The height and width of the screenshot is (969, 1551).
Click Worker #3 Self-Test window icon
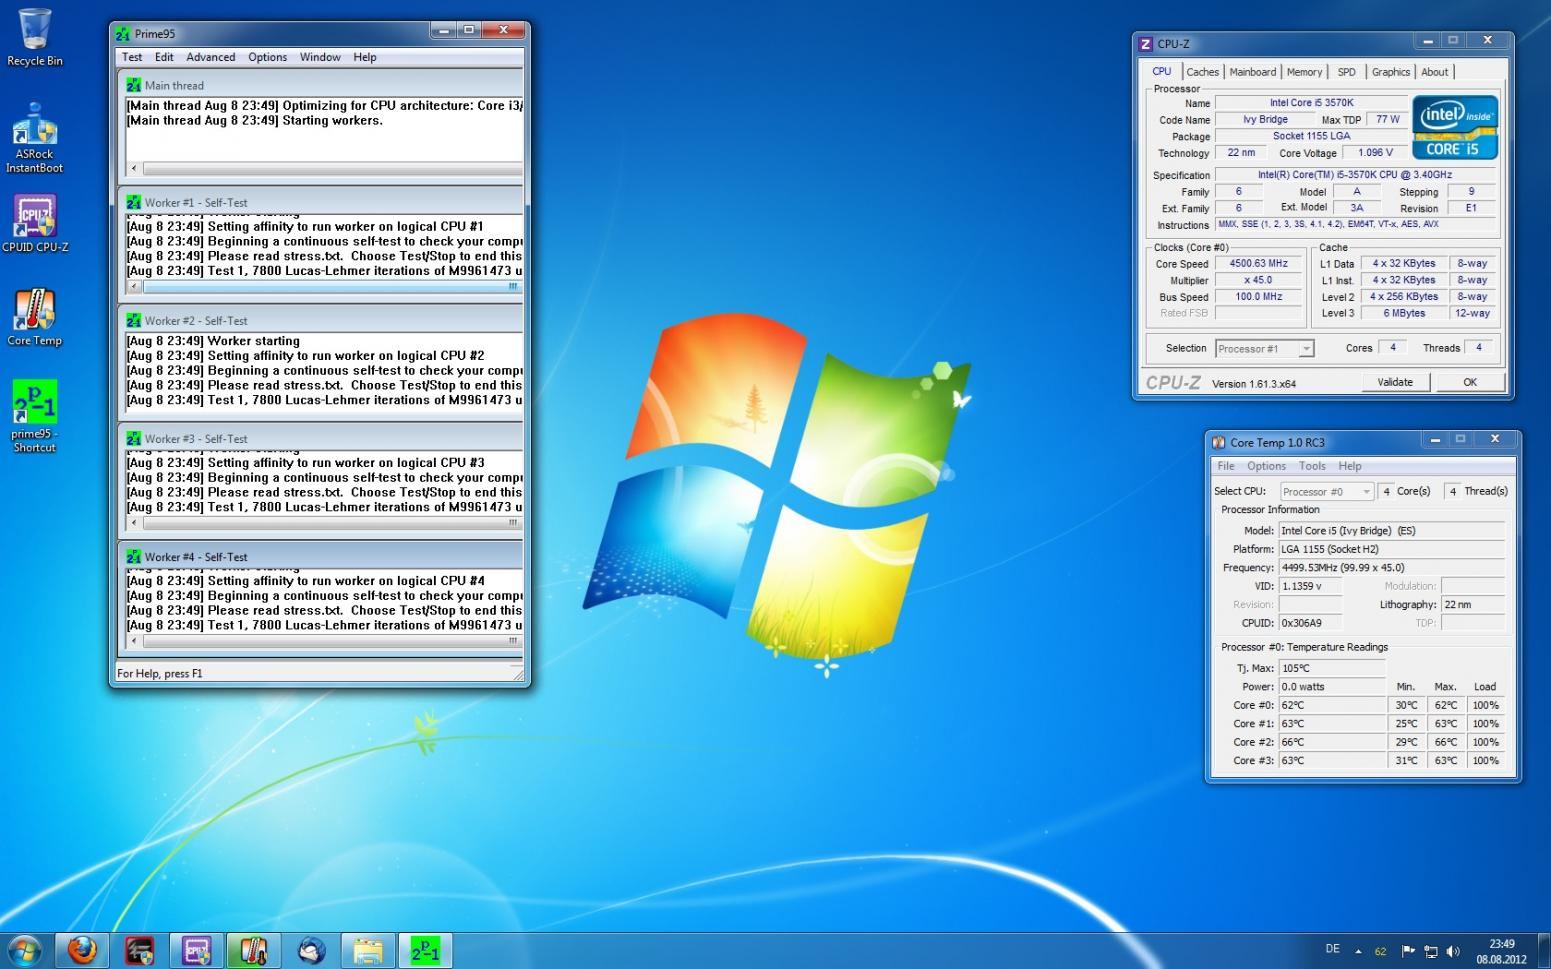[133, 438]
